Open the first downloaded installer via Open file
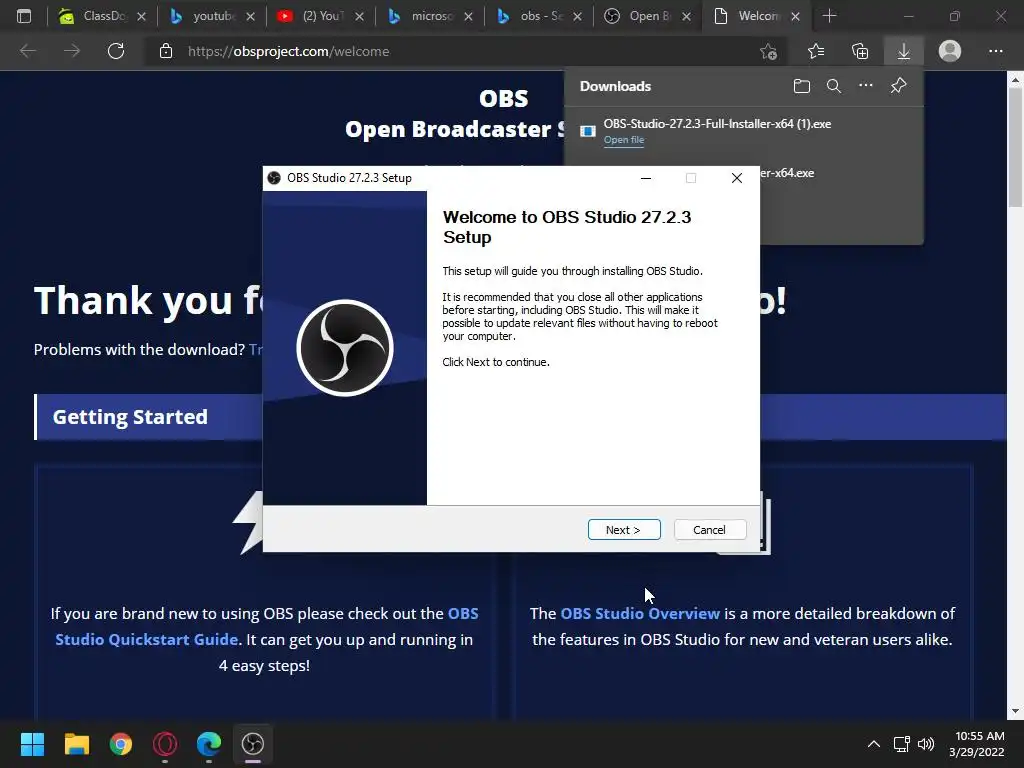The image size is (1024, 768). [x=624, y=140]
